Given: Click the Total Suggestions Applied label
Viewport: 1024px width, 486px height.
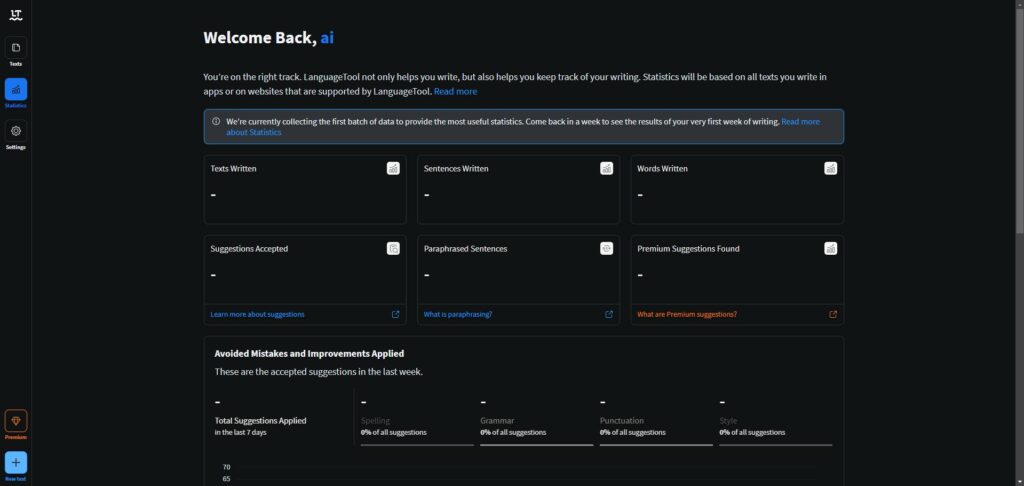Looking at the screenshot, I should coord(261,421).
